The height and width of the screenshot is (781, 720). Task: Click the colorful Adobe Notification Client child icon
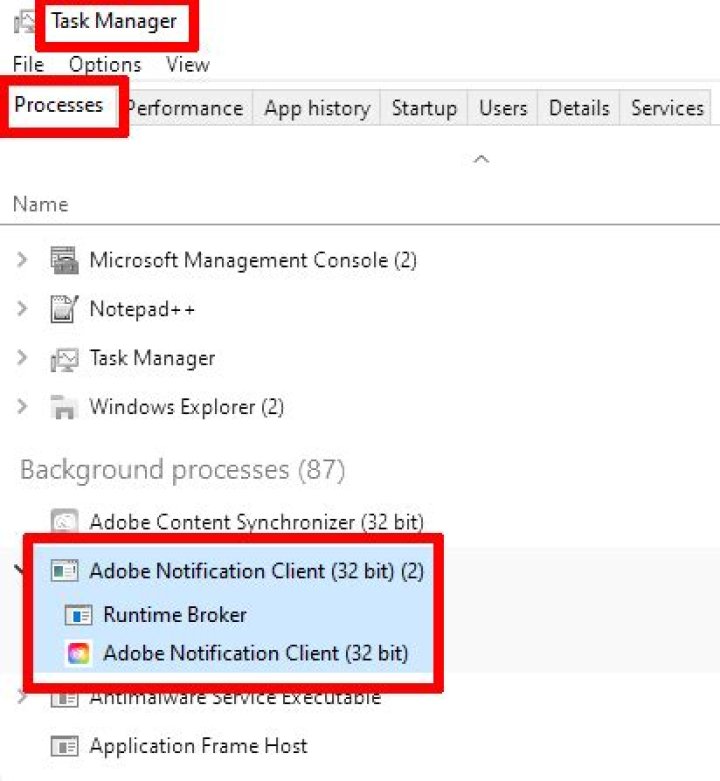(x=78, y=653)
